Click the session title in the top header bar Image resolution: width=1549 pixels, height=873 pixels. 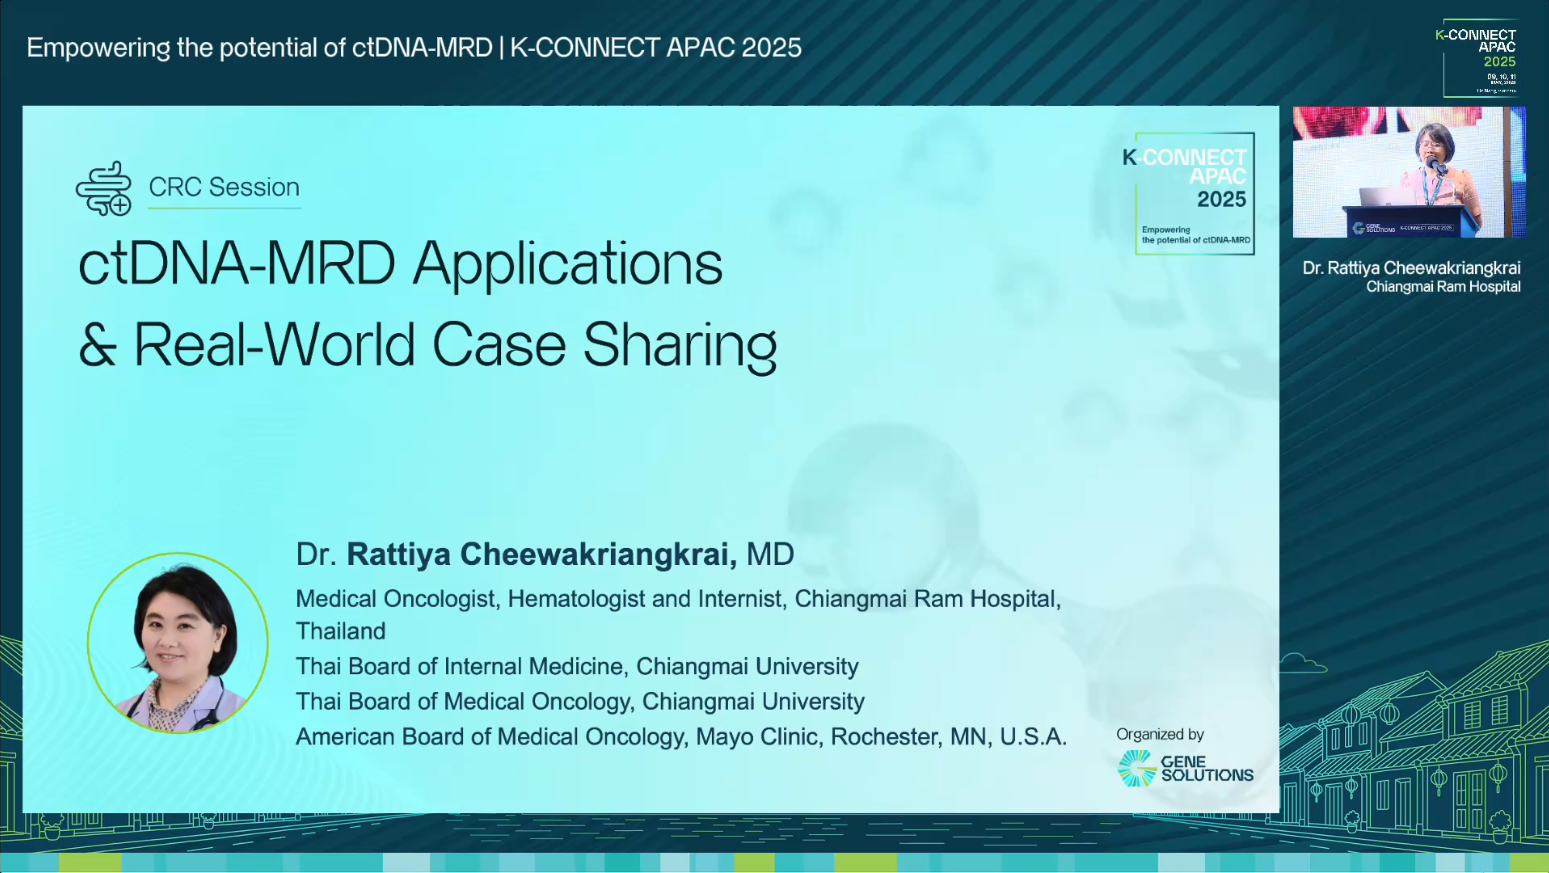(415, 46)
